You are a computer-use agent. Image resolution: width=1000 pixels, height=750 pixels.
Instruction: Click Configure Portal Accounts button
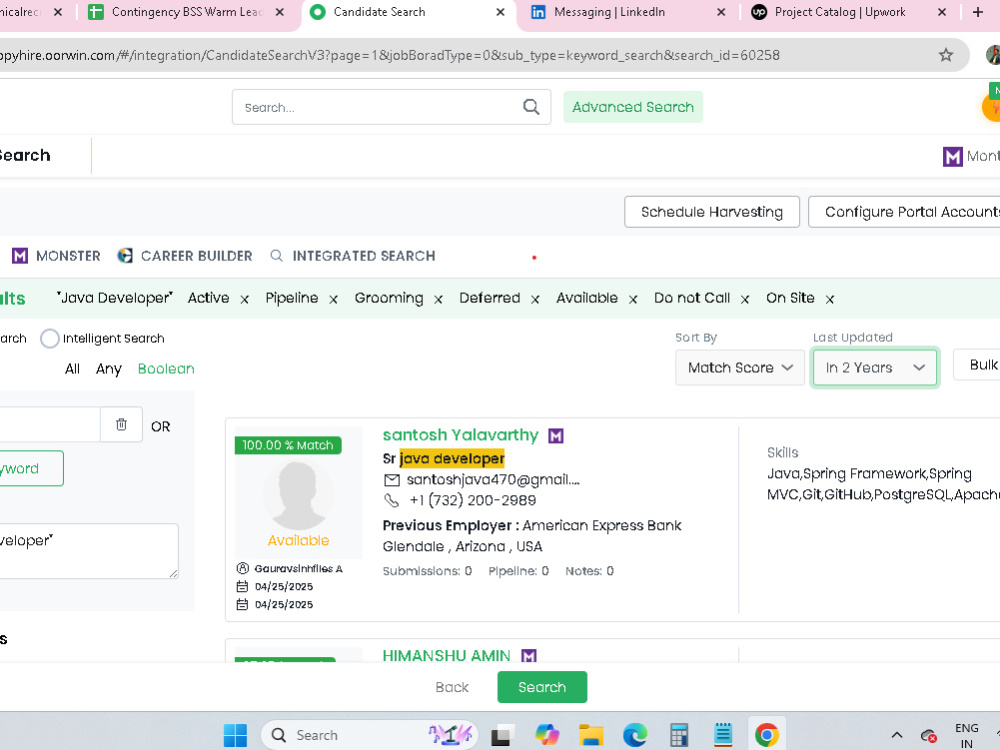[904, 212]
